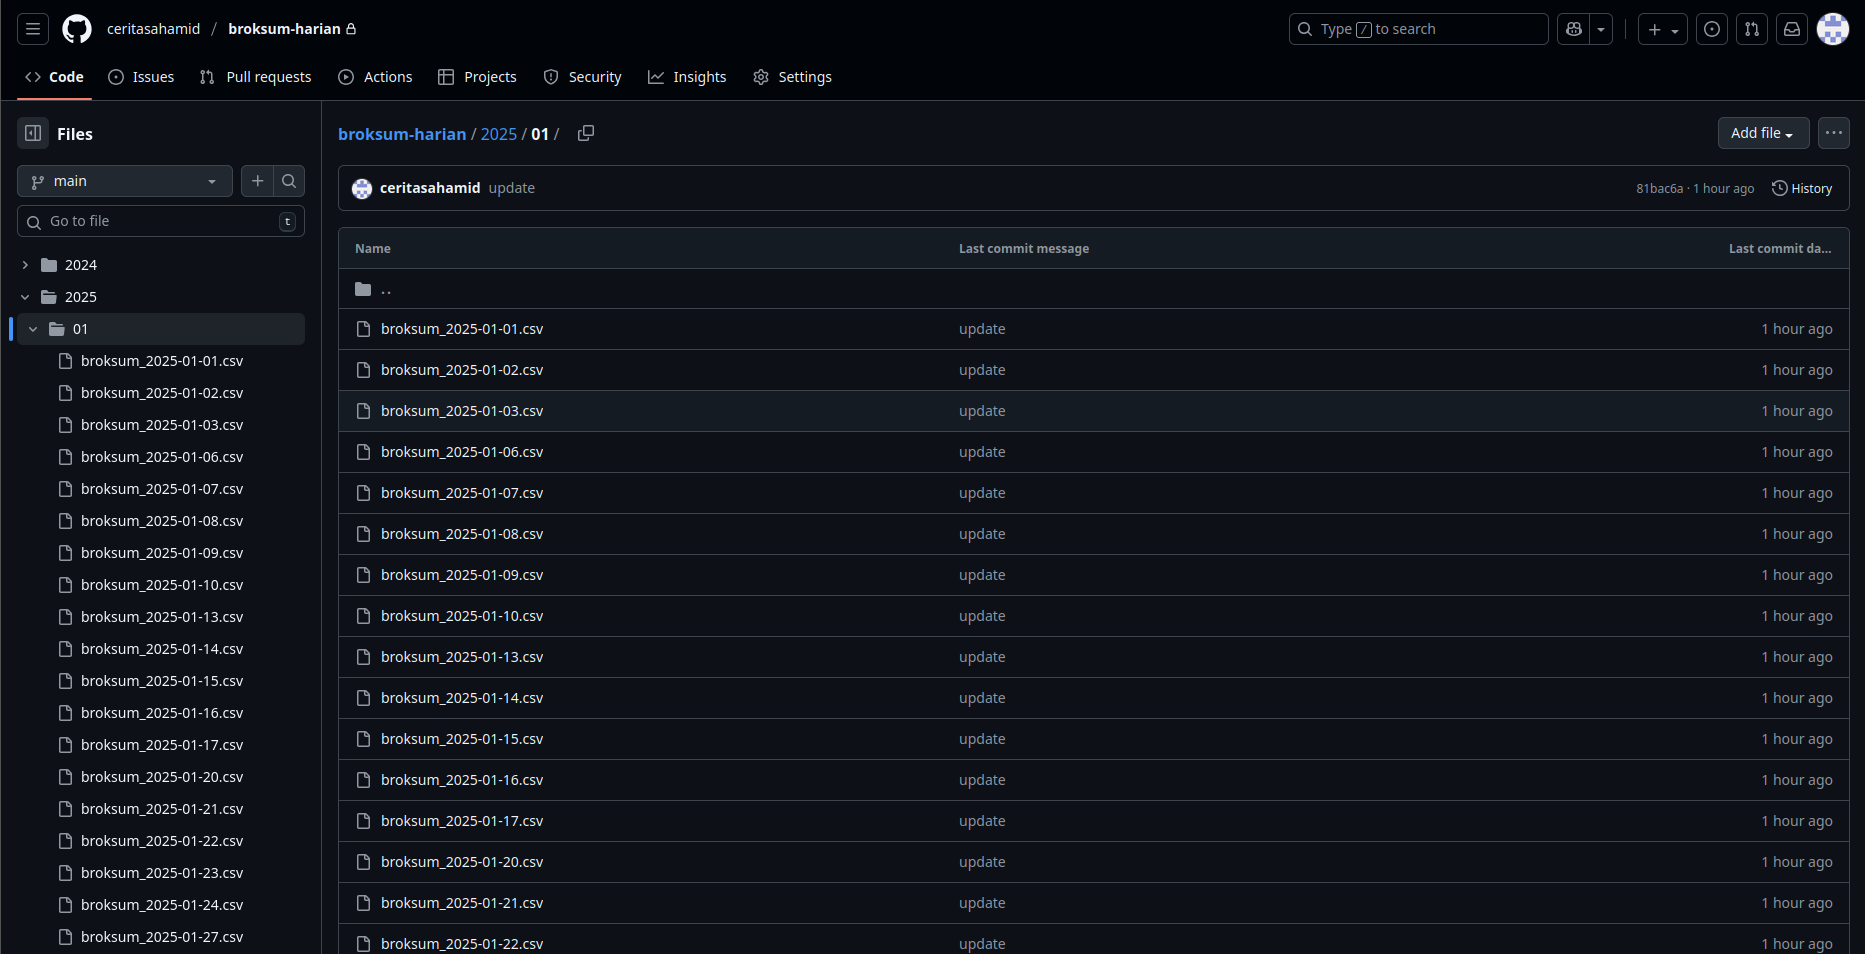Open the Copilot chat icon
1865x954 pixels.
[1574, 29]
